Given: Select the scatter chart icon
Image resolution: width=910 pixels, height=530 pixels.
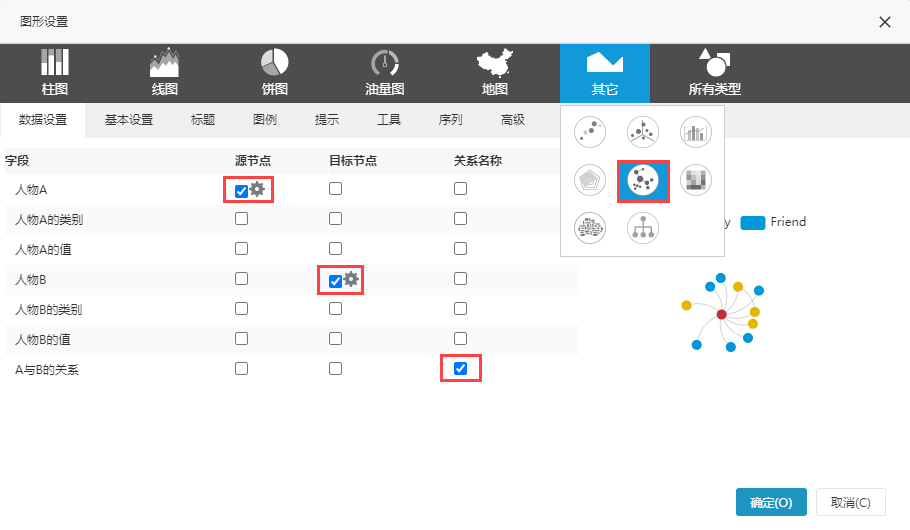Looking at the screenshot, I should click(590, 132).
